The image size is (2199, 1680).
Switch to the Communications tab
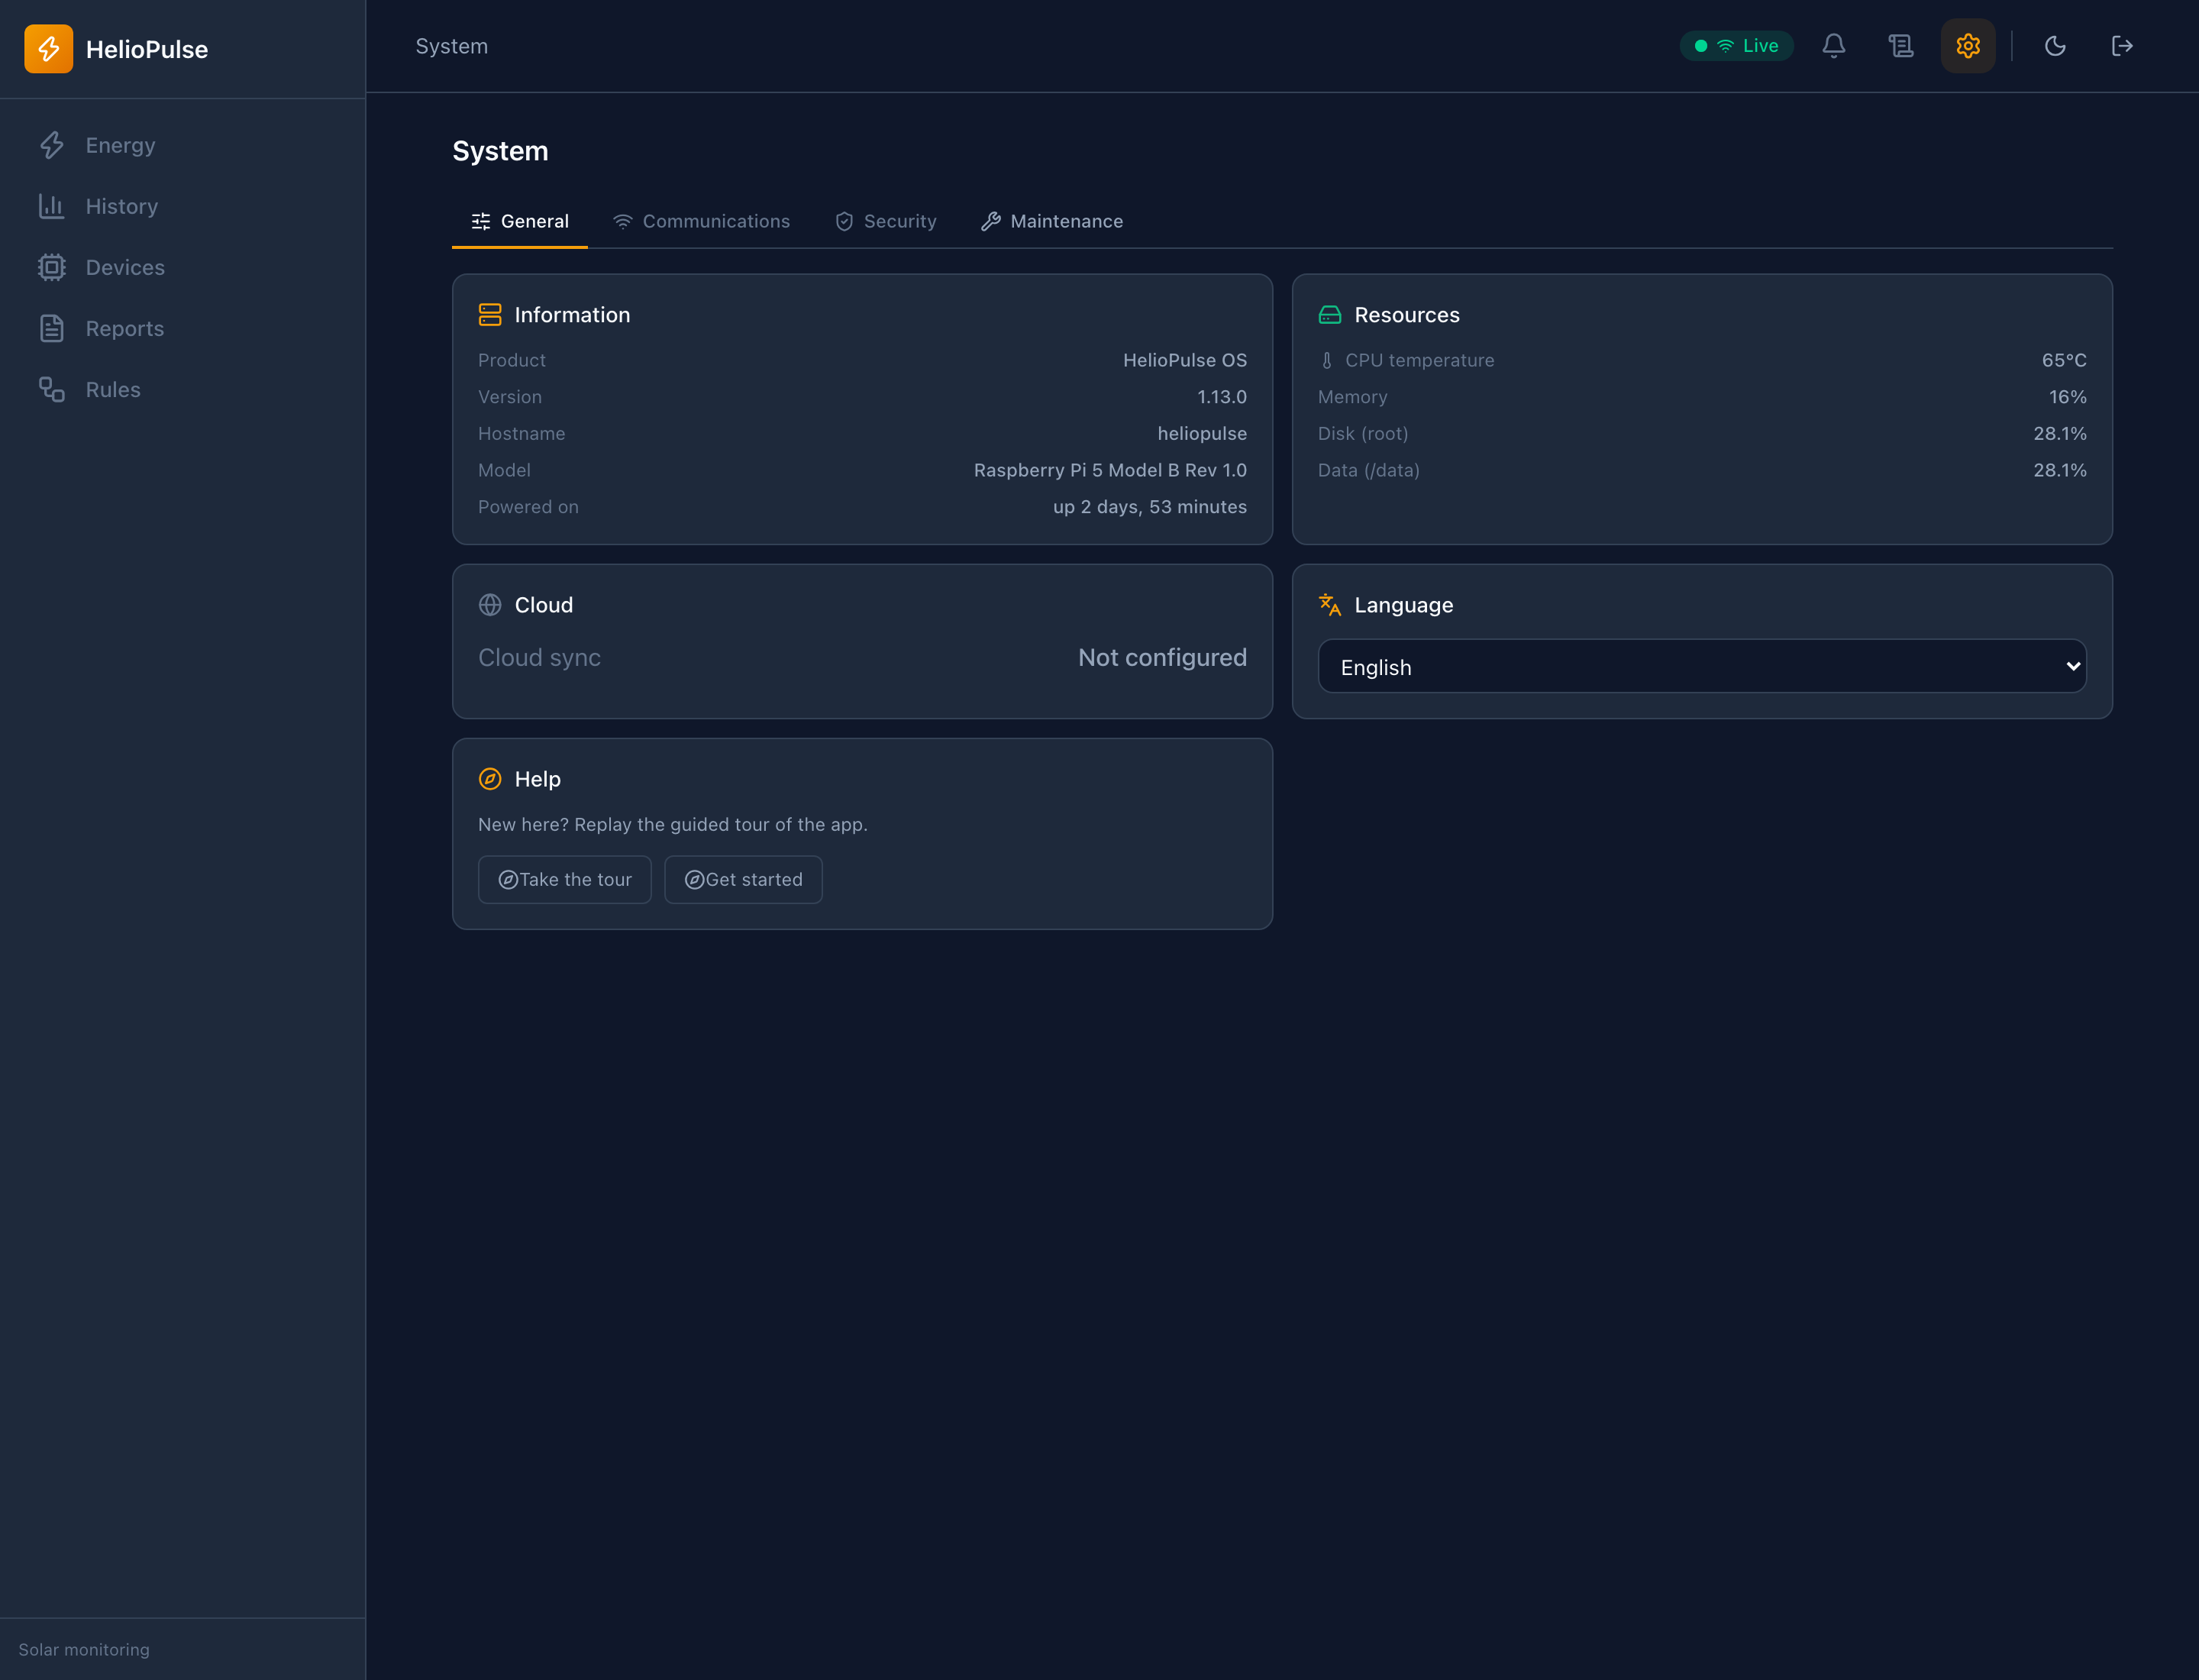[x=701, y=221]
